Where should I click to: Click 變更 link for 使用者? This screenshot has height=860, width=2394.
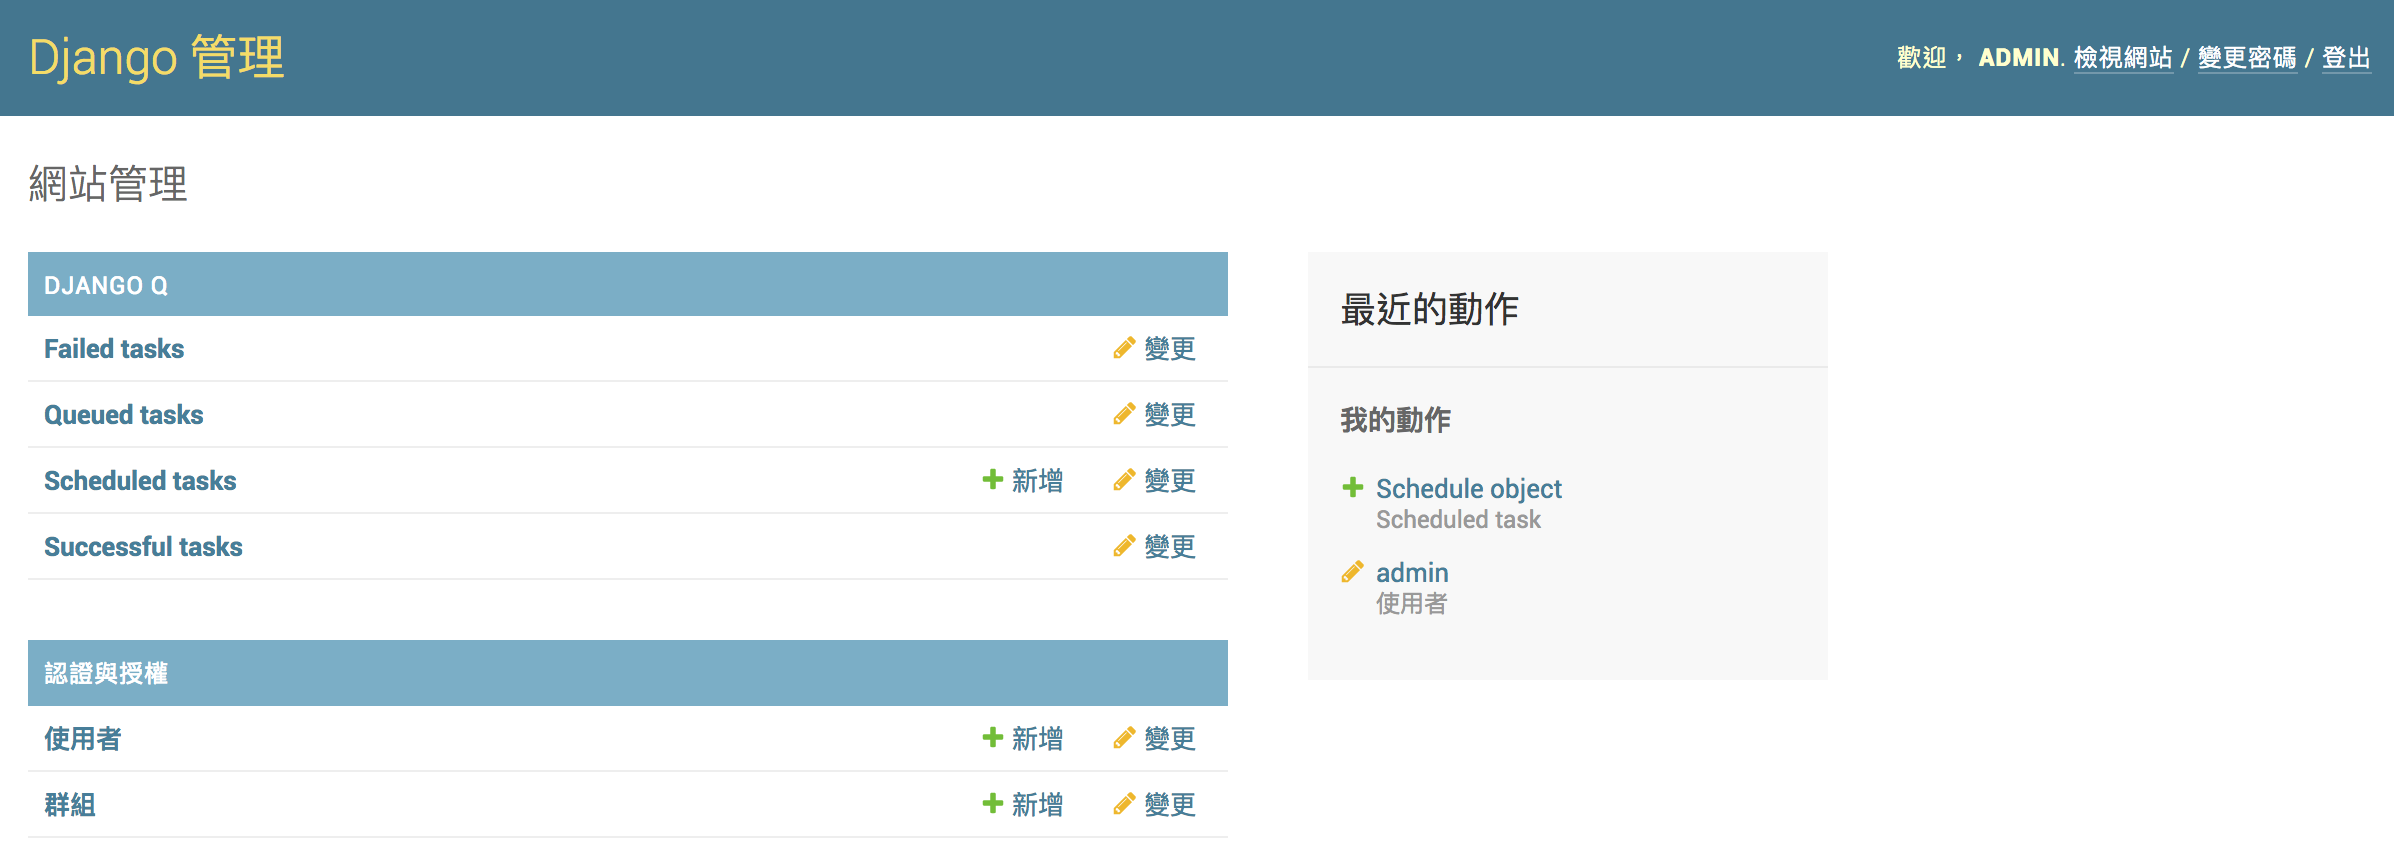[x=1170, y=739]
